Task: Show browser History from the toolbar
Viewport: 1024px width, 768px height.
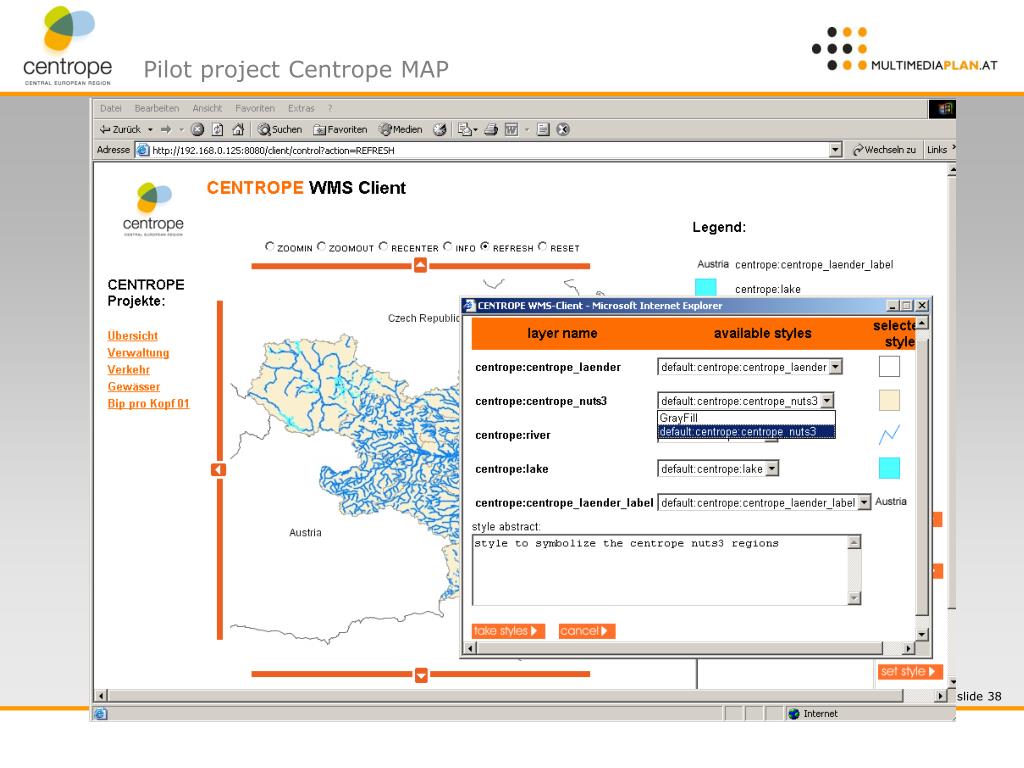Action: tap(440, 129)
